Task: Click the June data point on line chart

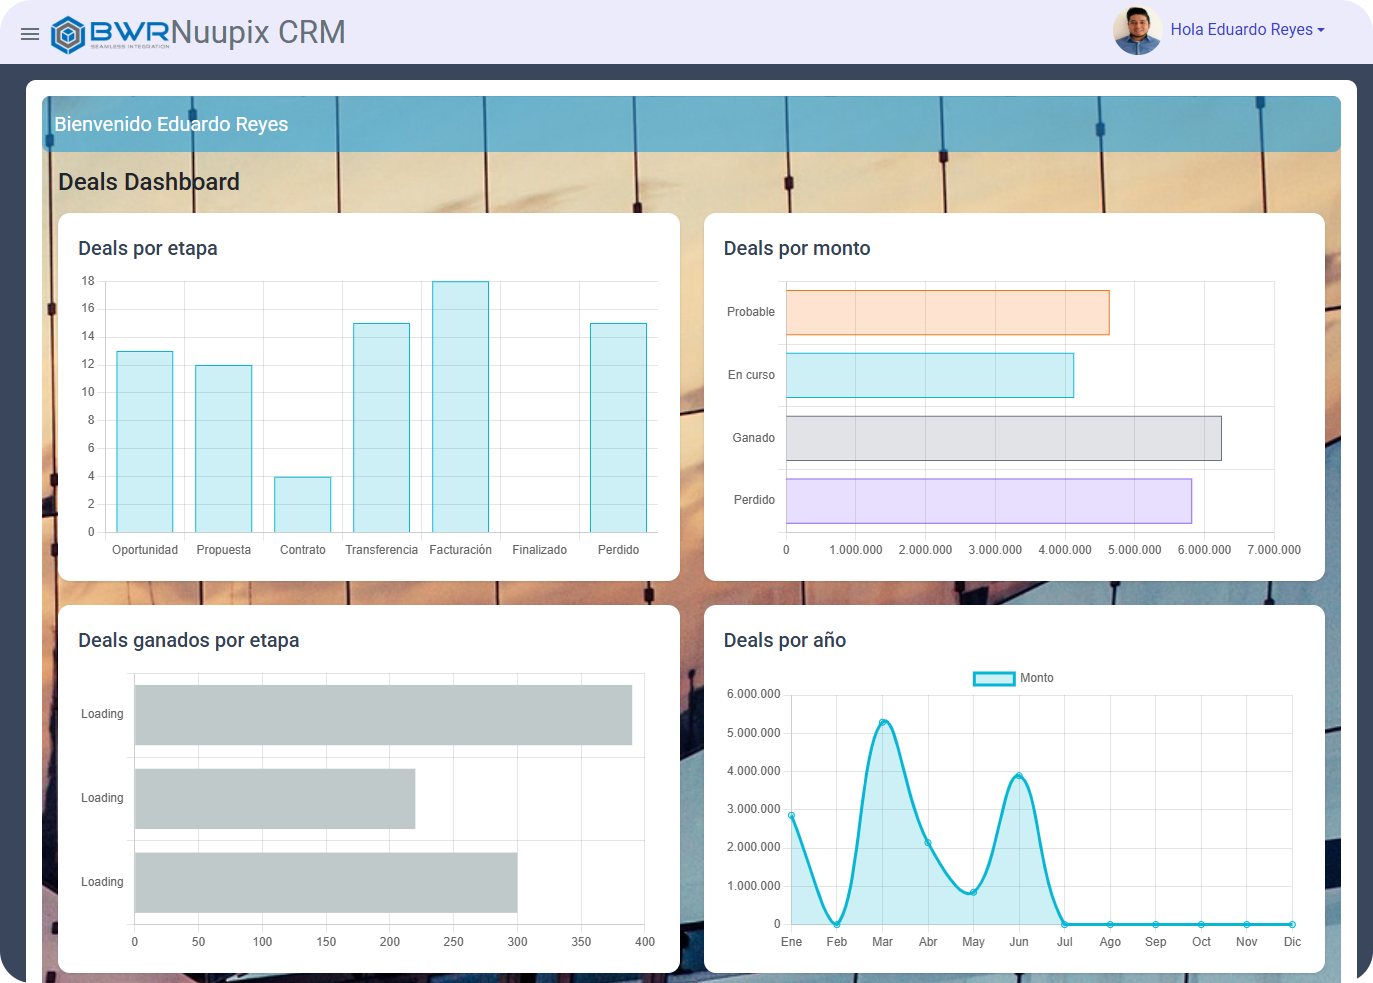Action: 1019,776
